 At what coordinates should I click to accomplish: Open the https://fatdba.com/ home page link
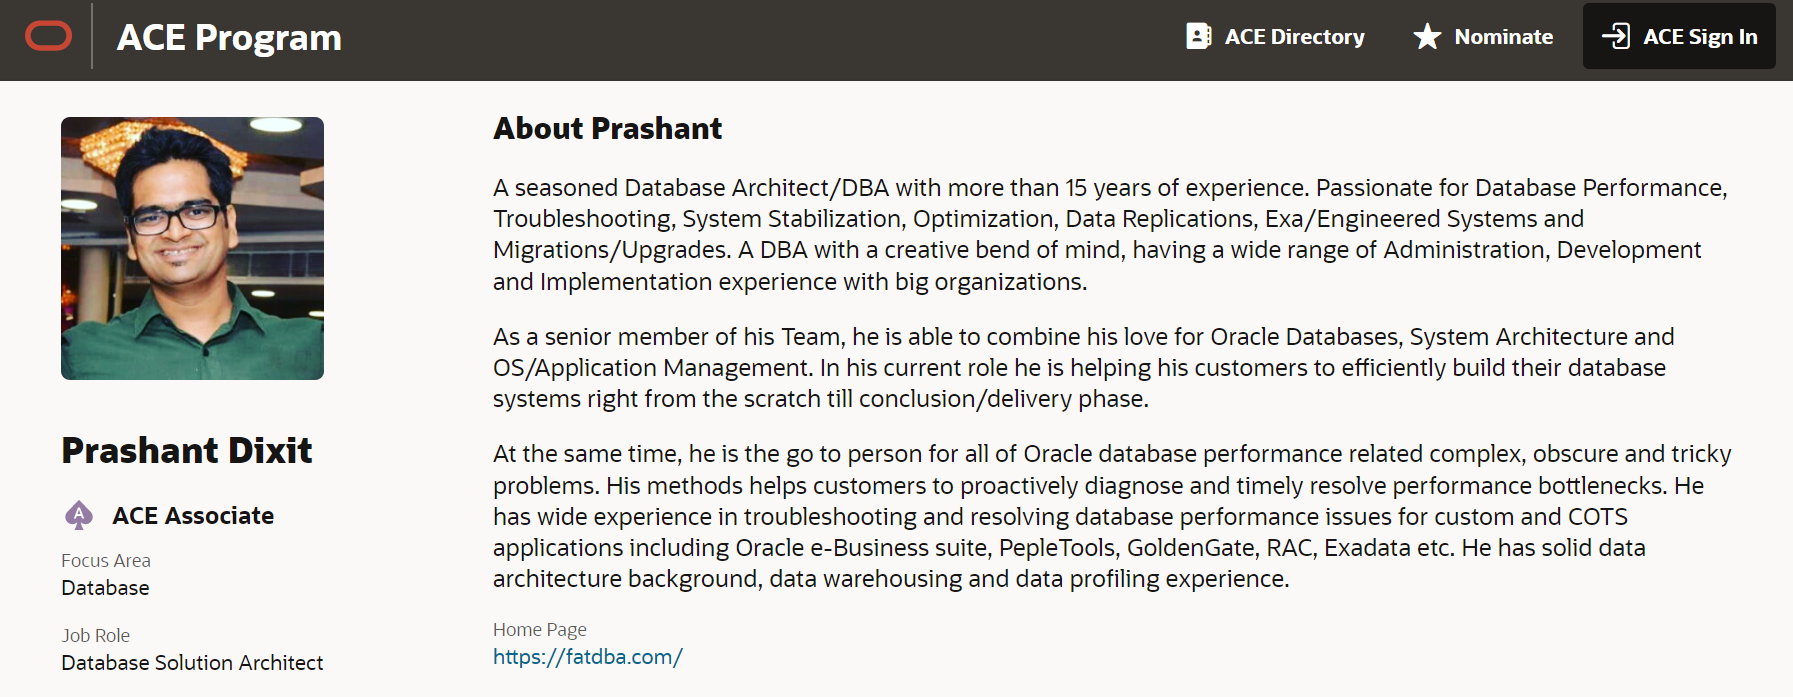(x=587, y=657)
